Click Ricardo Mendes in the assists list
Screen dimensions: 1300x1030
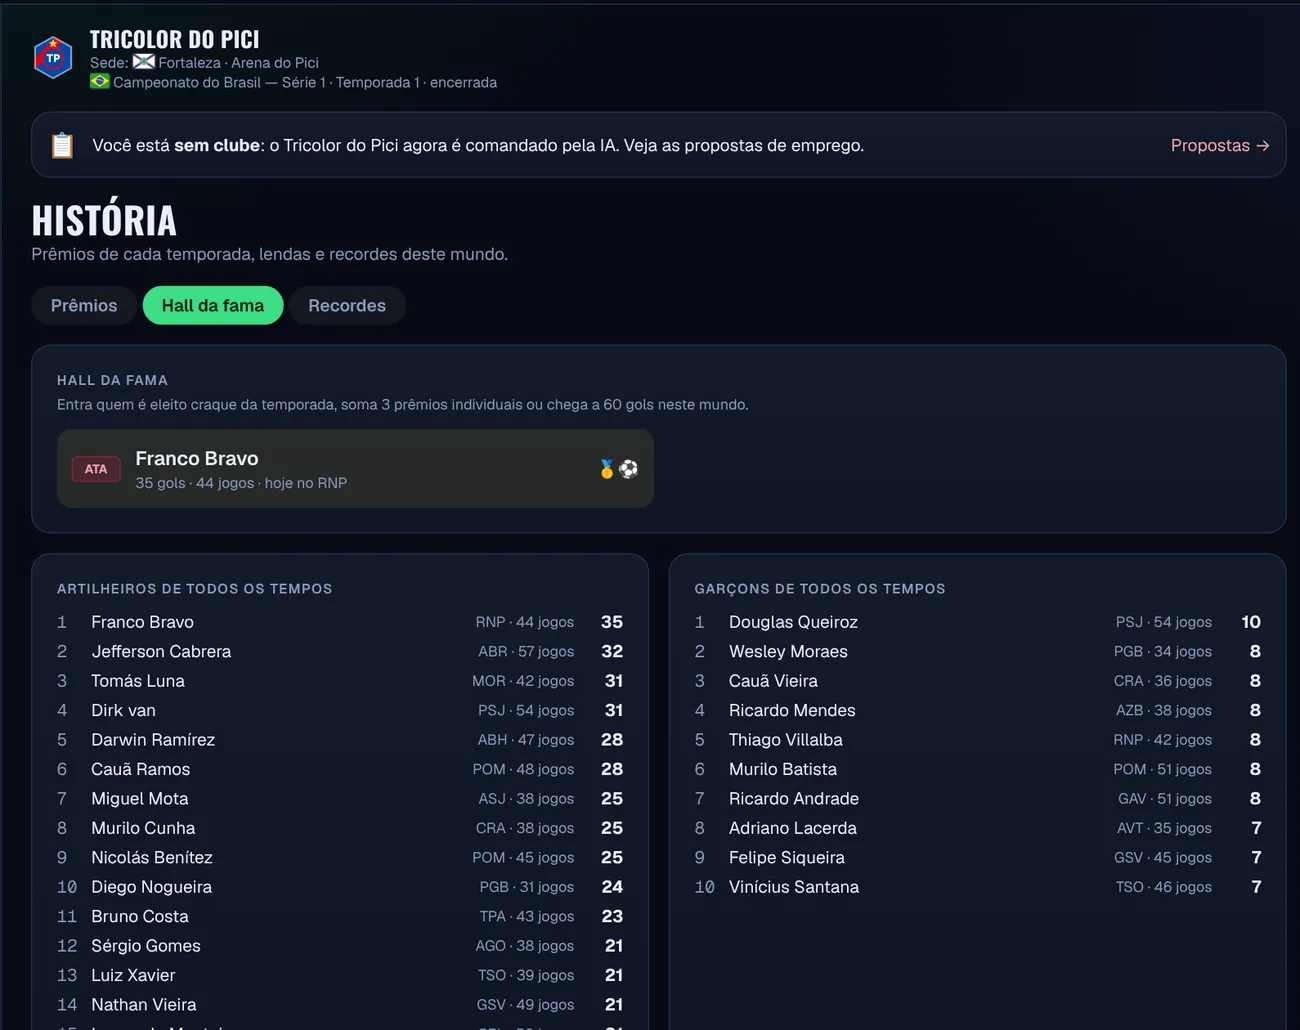click(978, 710)
